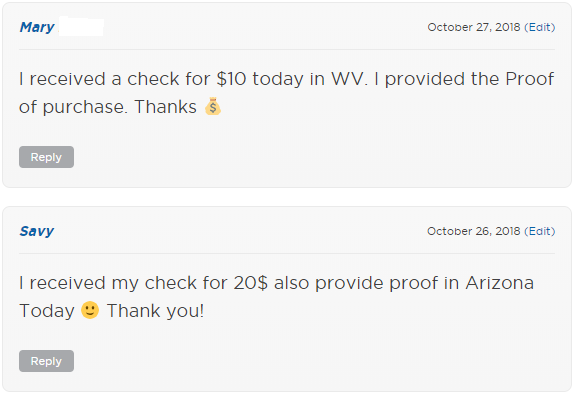Click the money bag emoji in Mary's comment
The image size is (573, 395).
coord(213,106)
